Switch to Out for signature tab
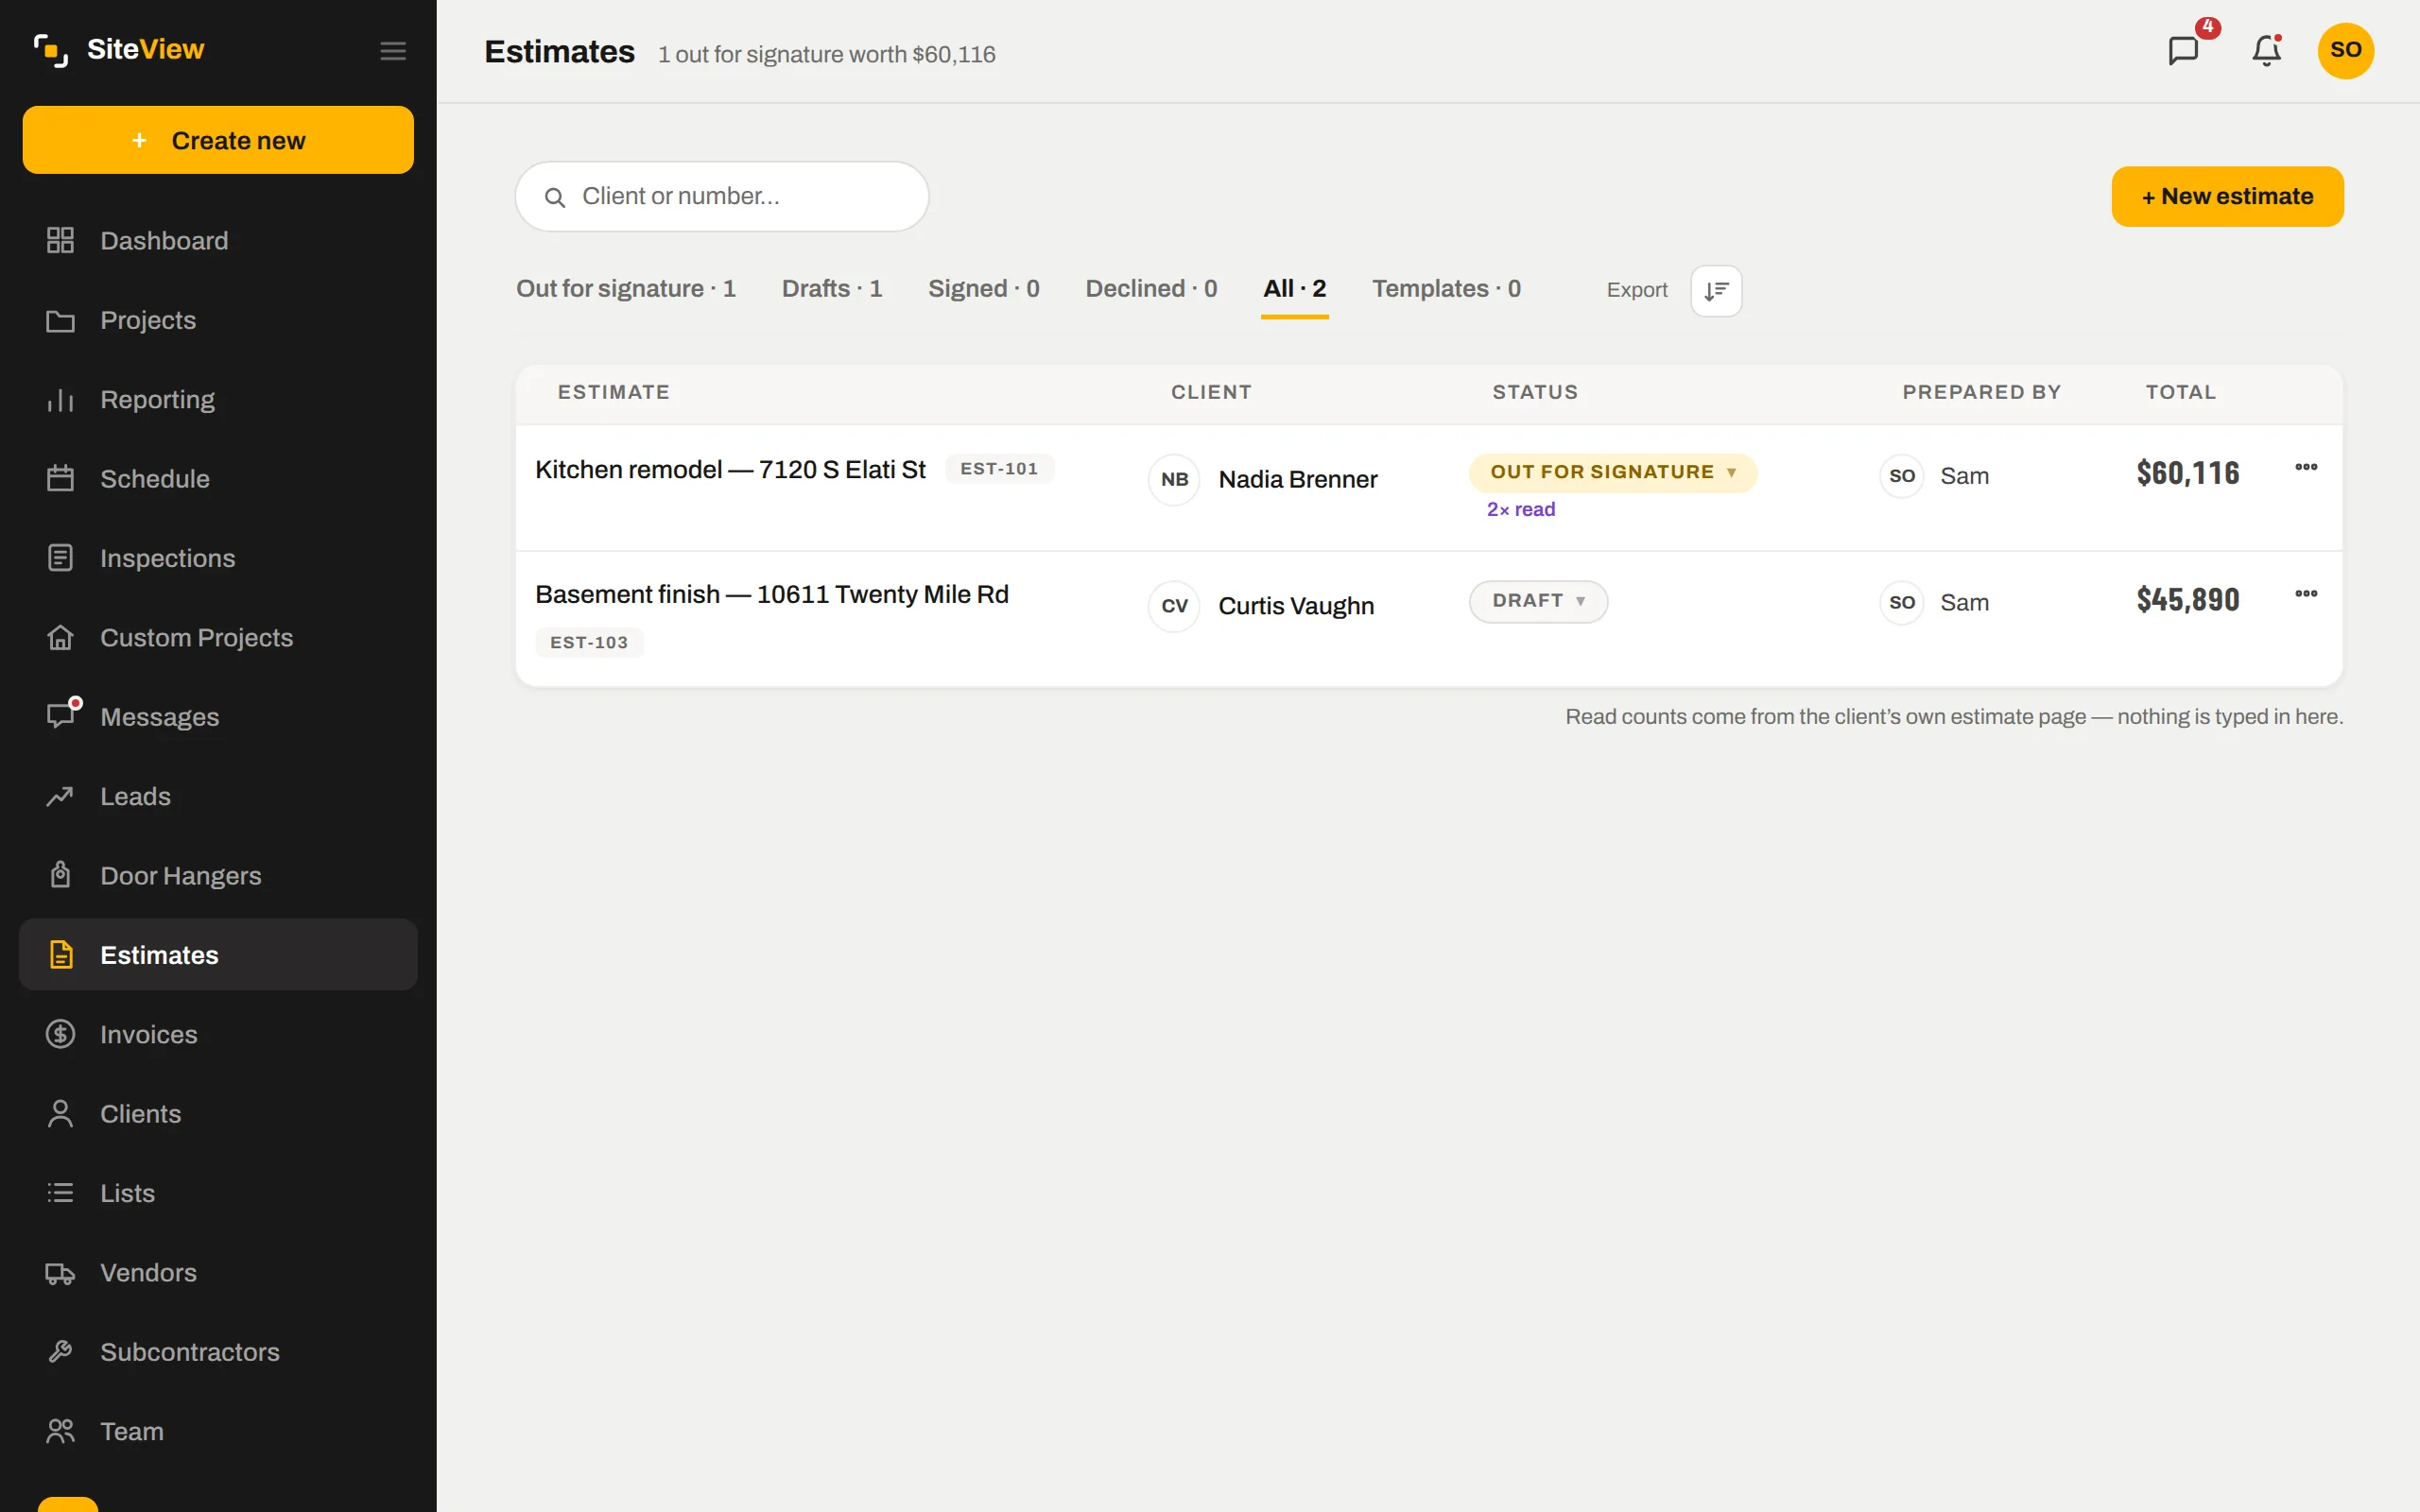Screen dimensions: 2420x1512 626,289
